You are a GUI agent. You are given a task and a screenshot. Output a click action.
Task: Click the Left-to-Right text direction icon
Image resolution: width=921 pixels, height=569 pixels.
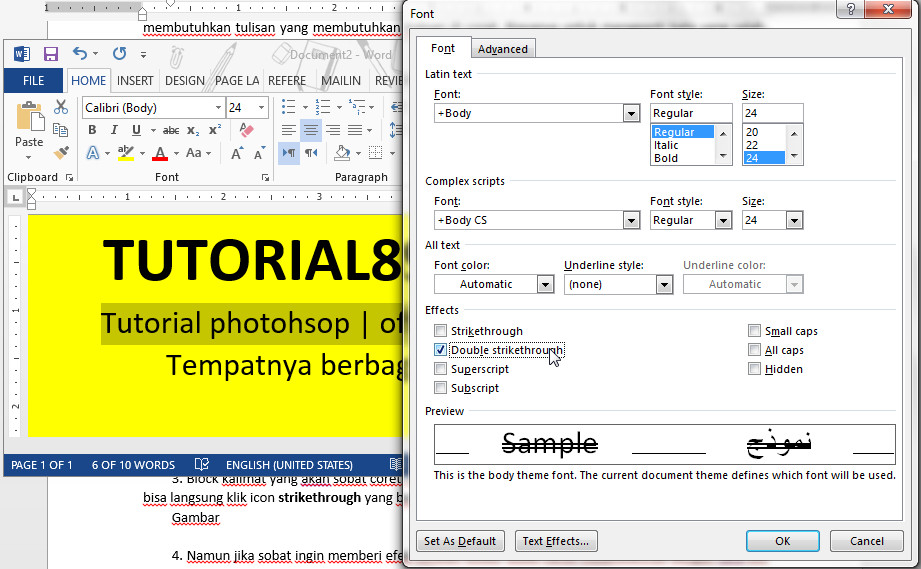tap(289, 153)
